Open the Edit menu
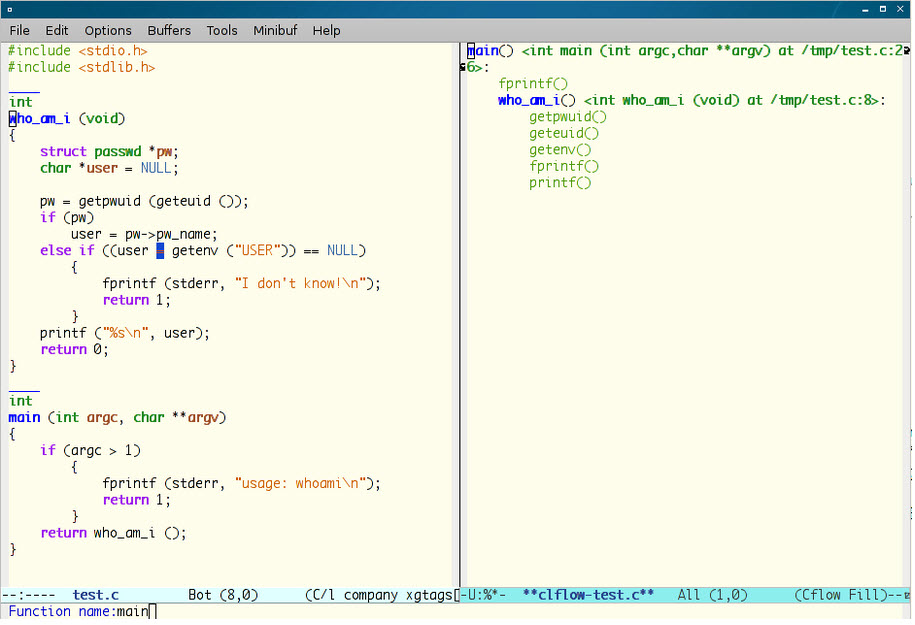This screenshot has width=915, height=625. click(x=57, y=31)
